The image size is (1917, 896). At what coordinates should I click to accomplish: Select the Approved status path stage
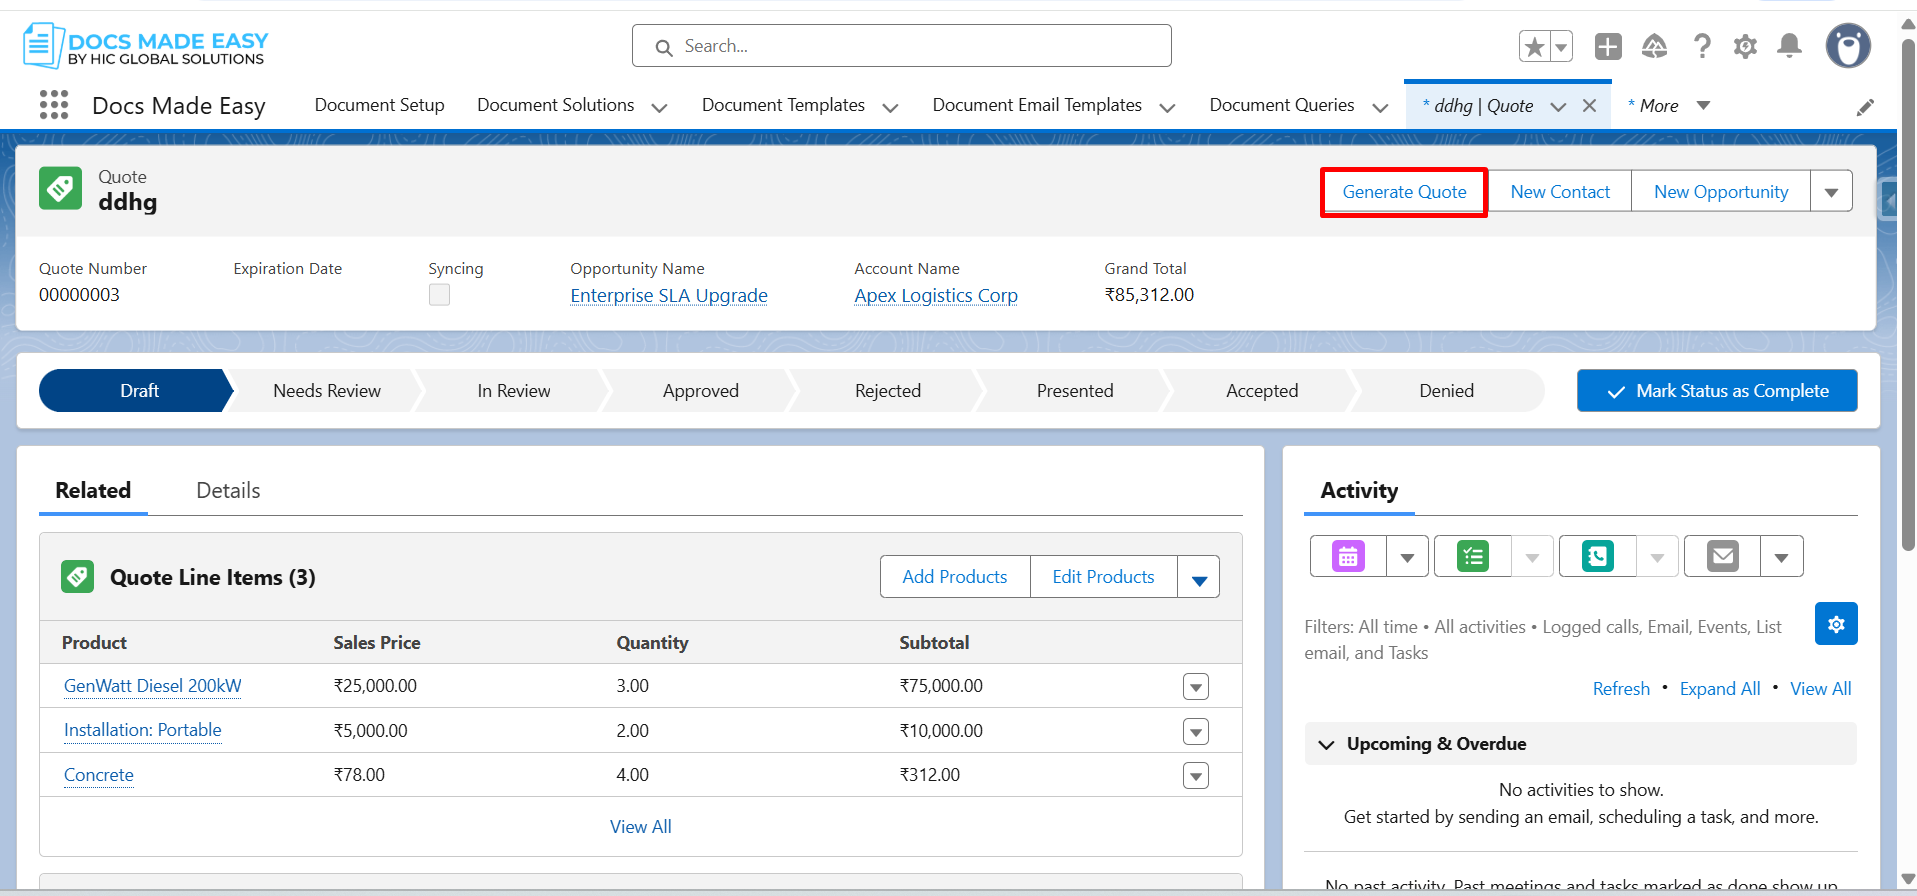(x=700, y=391)
